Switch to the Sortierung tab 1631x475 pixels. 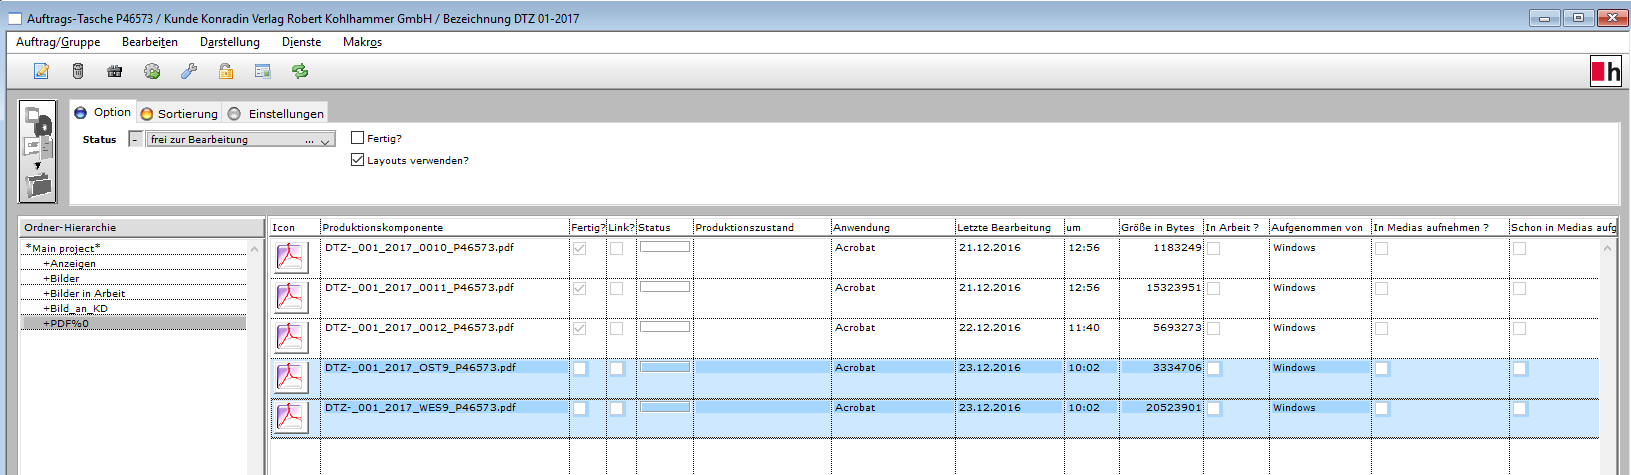pos(180,113)
